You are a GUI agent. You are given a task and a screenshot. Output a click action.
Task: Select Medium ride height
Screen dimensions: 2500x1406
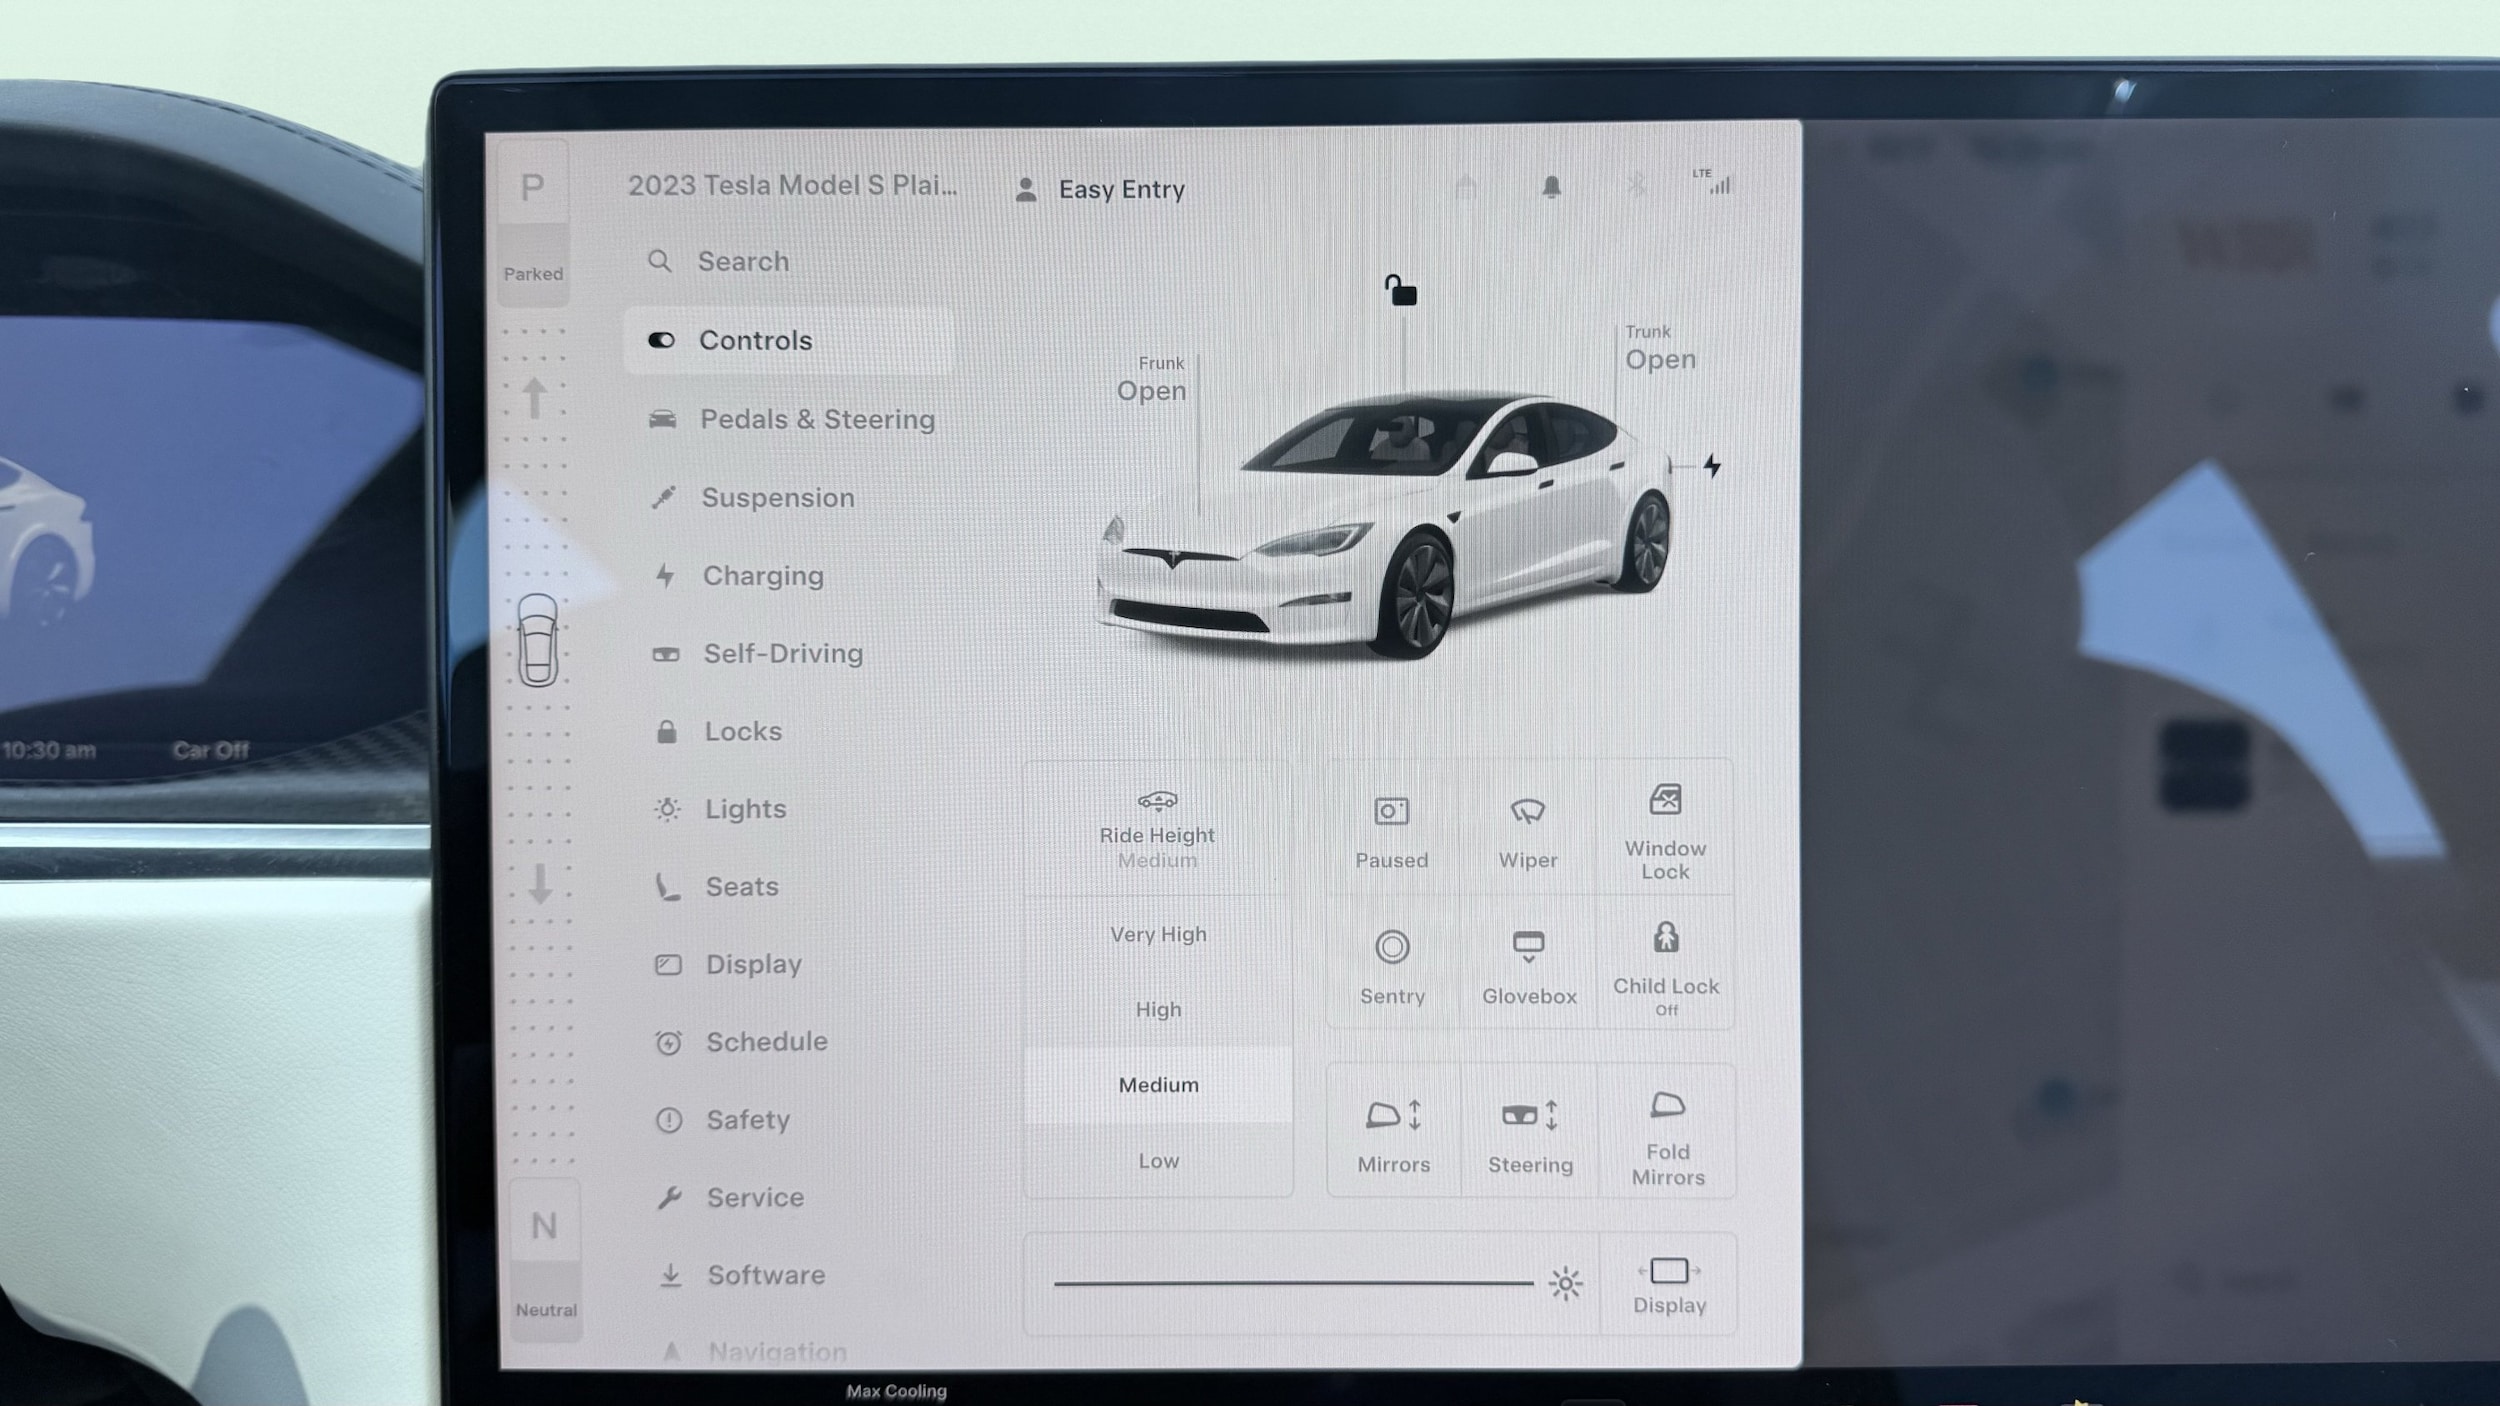tap(1158, 1085)
